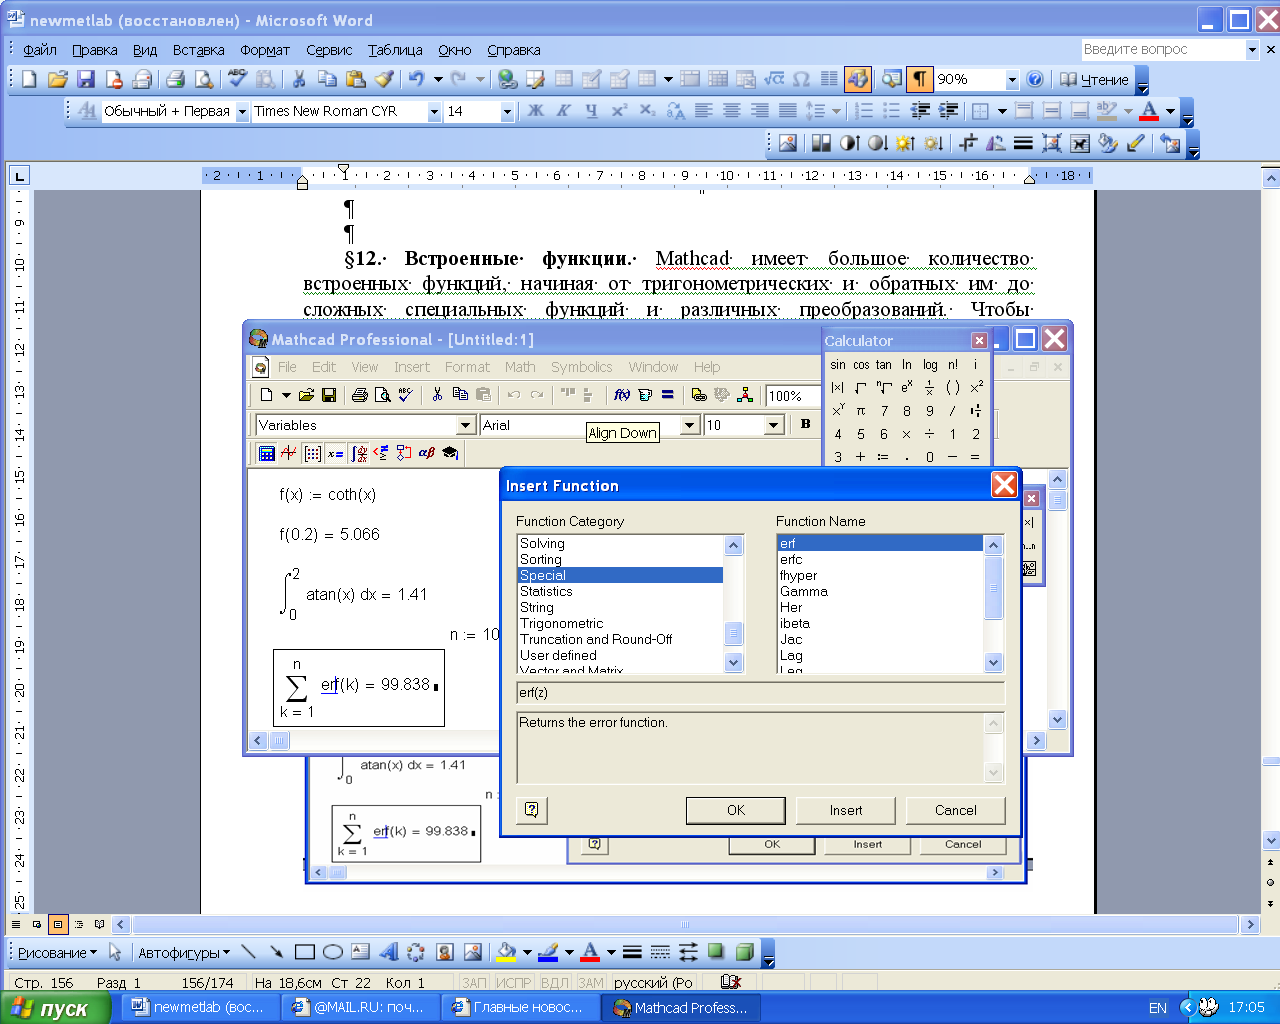Viewport: 1280px width, 1024px height.
Task: Toggle bold (Ж) formatting
Action: (535, 111)
